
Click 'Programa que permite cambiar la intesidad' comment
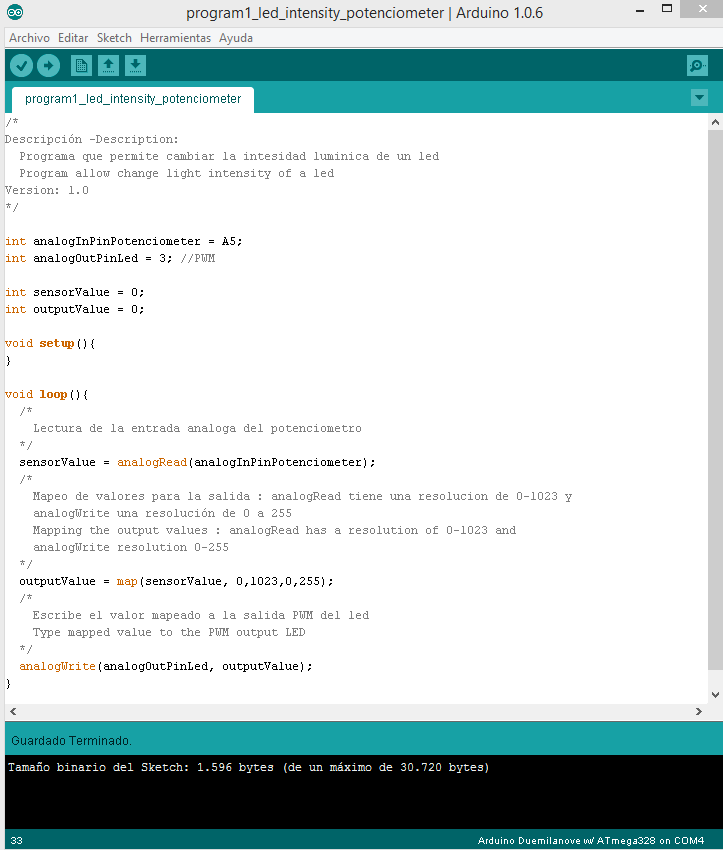pos(229,157)
